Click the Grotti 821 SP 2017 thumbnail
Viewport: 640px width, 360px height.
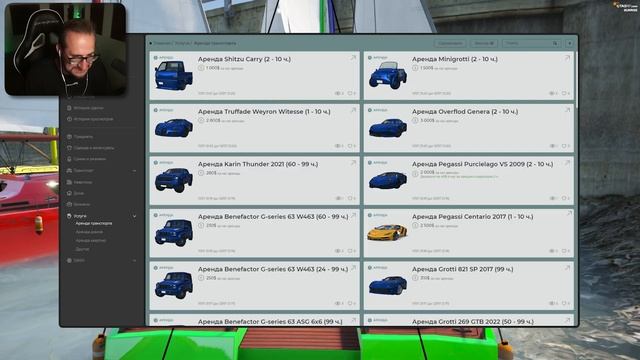point(388,285)
